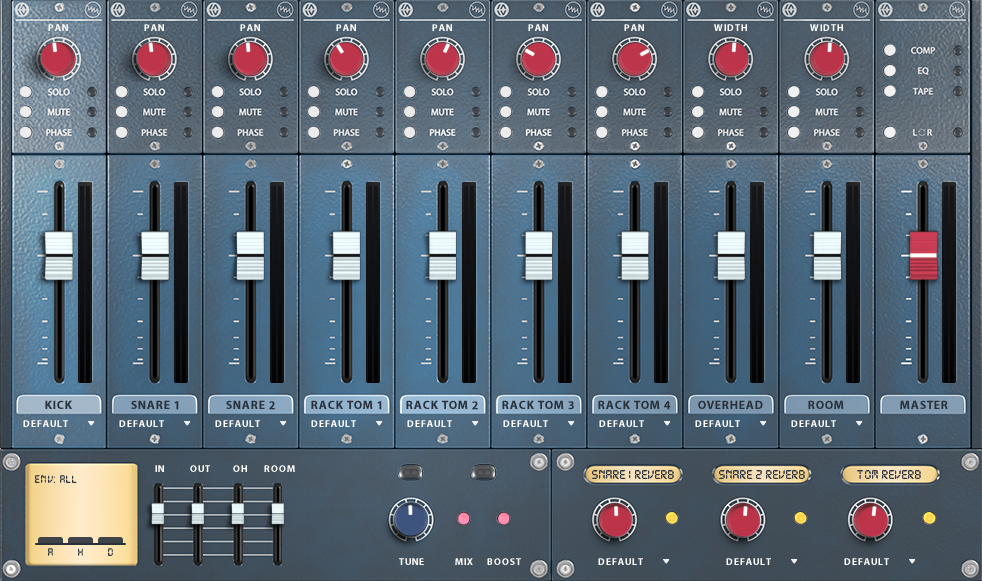This screenshot has width=982, height=581.
Task: Click the waveform icon atop Snare 1 channel
Action: click(x=188, y=10)
